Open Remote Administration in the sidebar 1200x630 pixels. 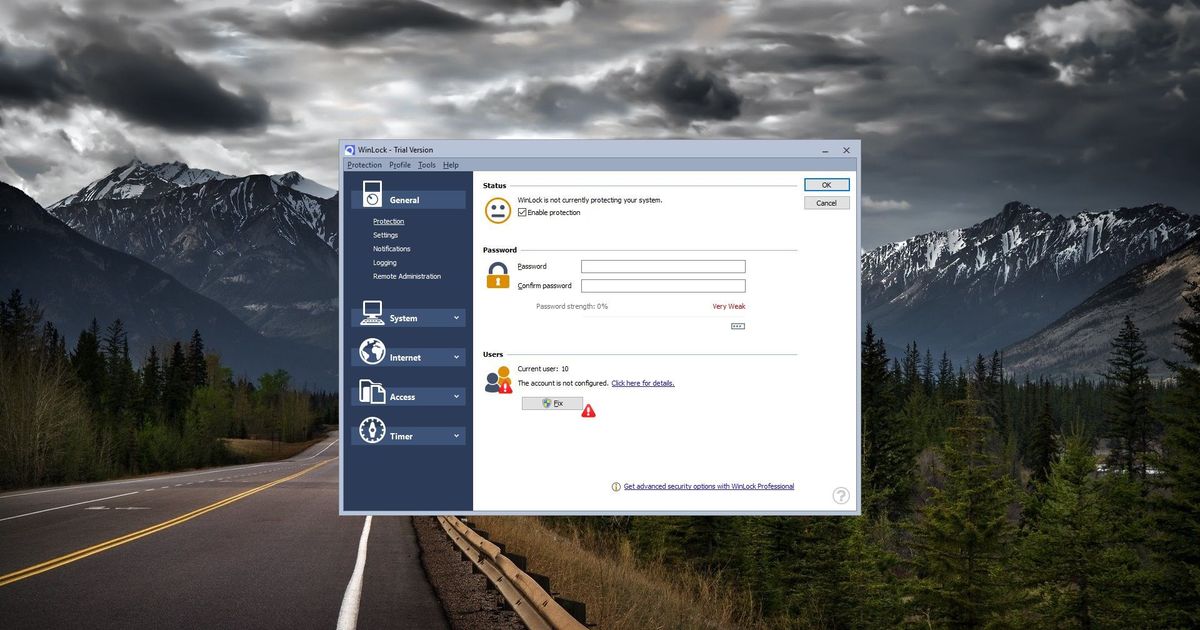pyautogui.click(x=407, y=276)
